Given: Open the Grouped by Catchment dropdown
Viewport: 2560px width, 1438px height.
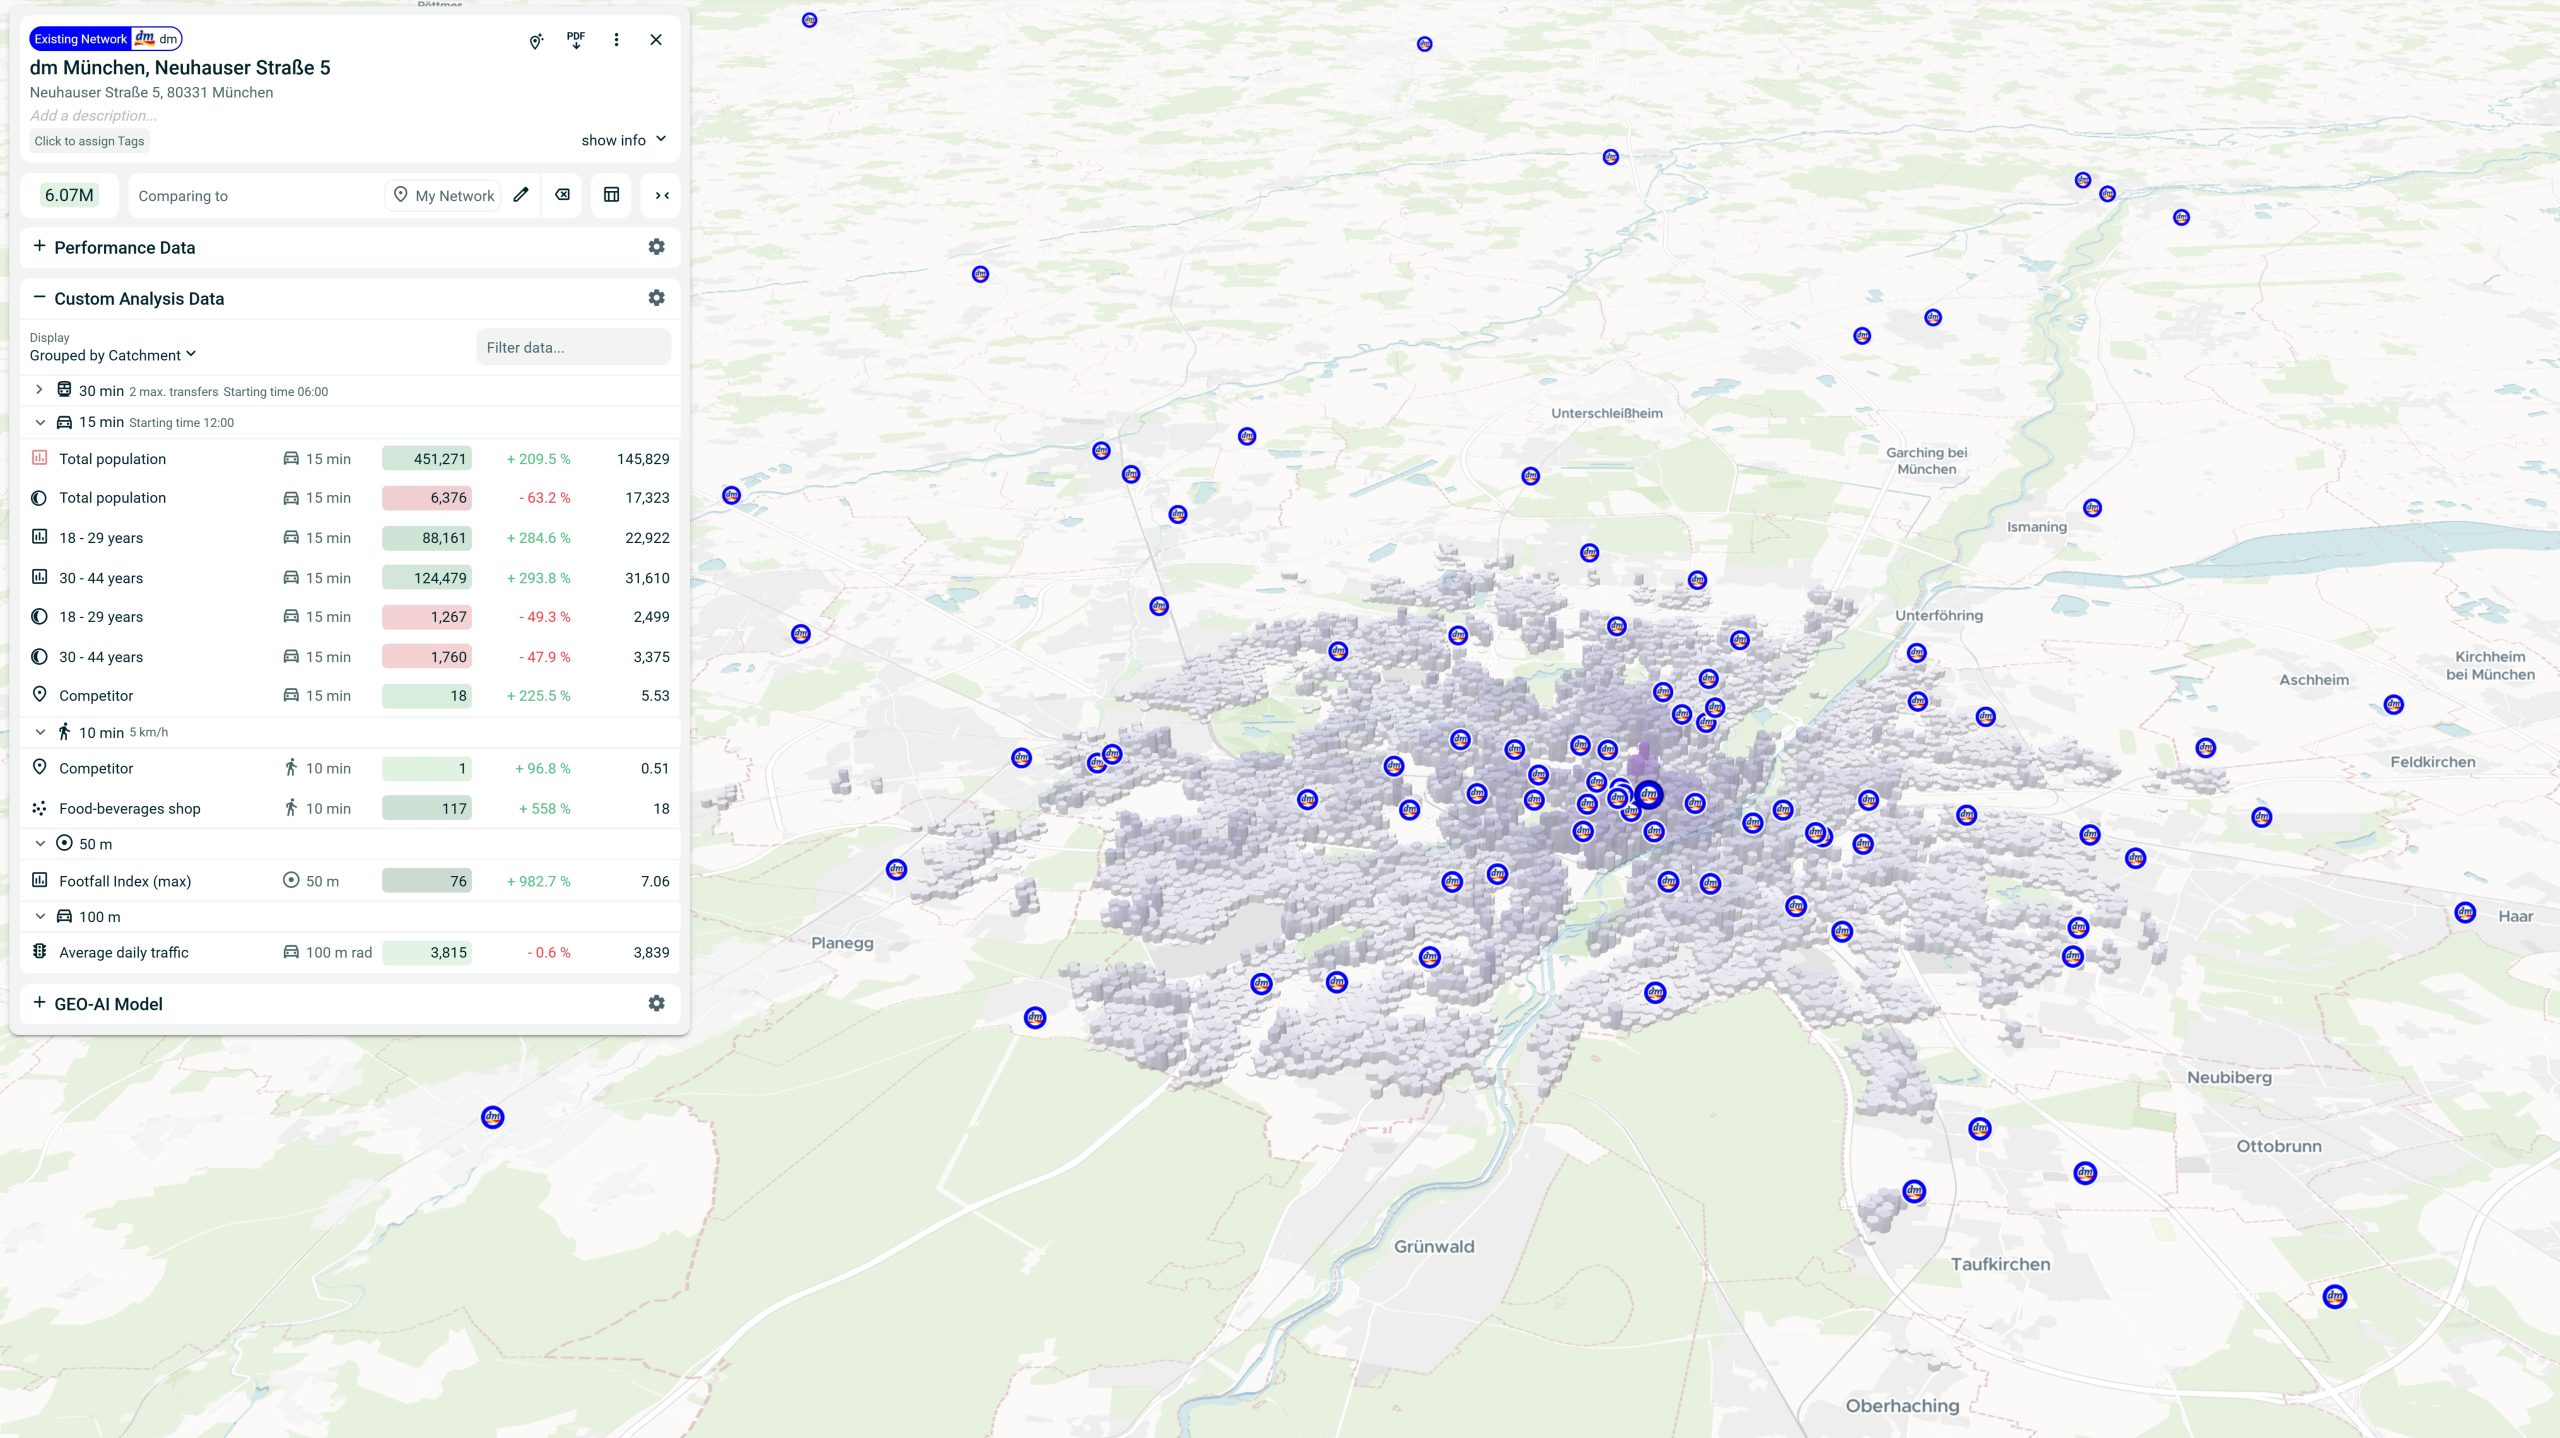Looking at the screenshot, I should click(113, 355).
